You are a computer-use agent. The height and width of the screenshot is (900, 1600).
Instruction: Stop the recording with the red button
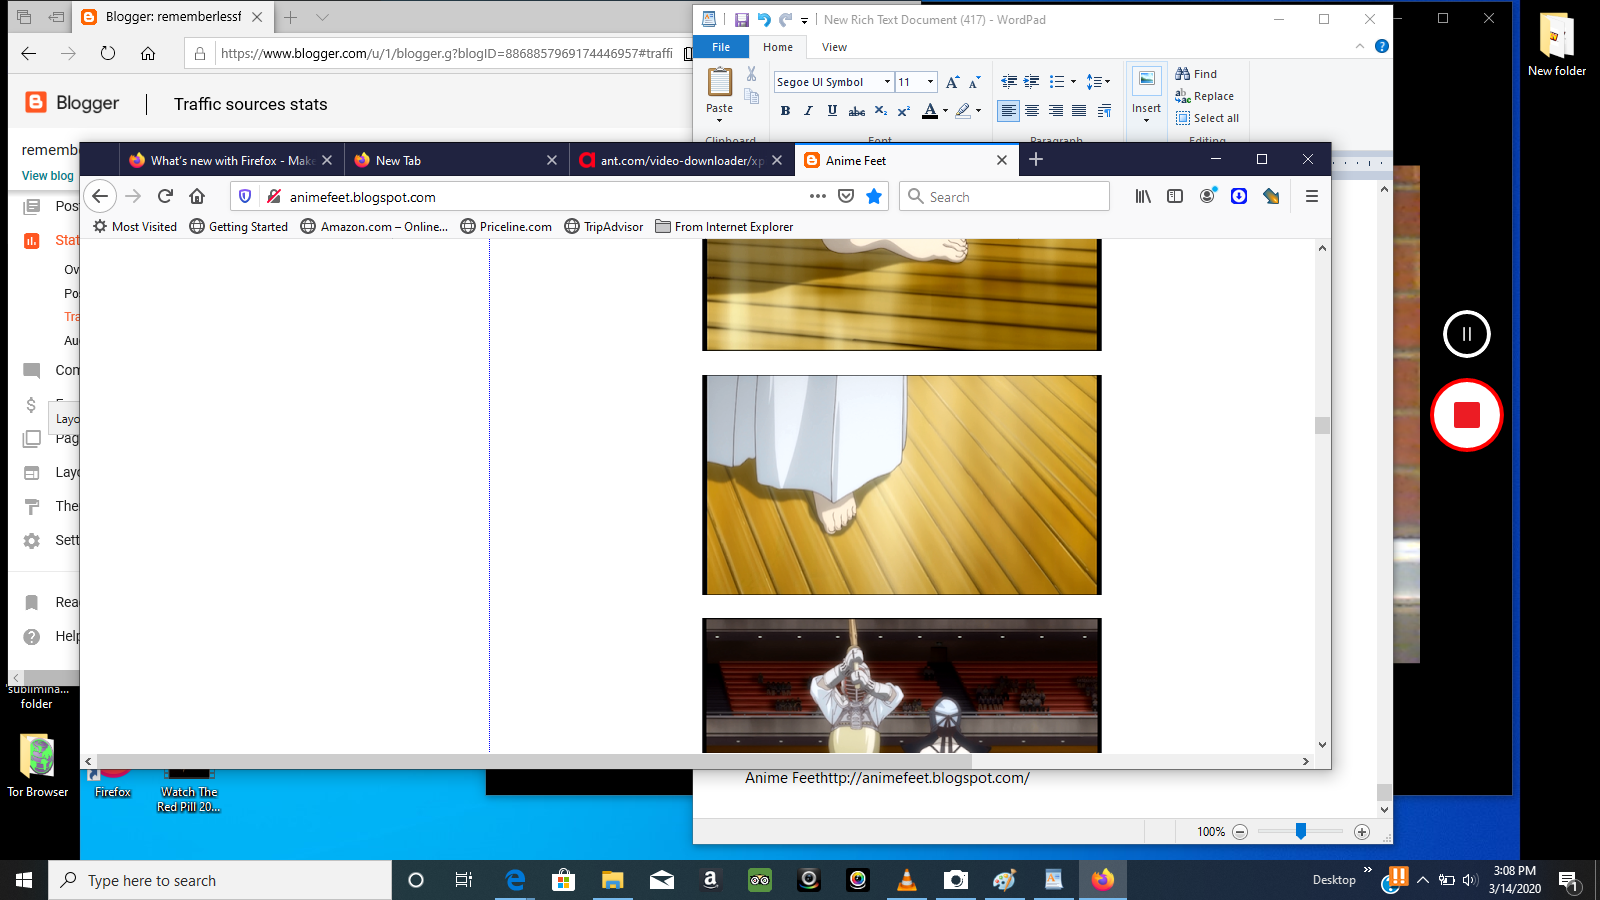point(1467,415)
